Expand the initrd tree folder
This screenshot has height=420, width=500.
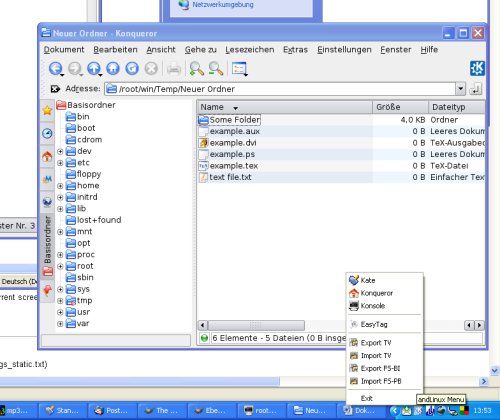click(60, 197)
